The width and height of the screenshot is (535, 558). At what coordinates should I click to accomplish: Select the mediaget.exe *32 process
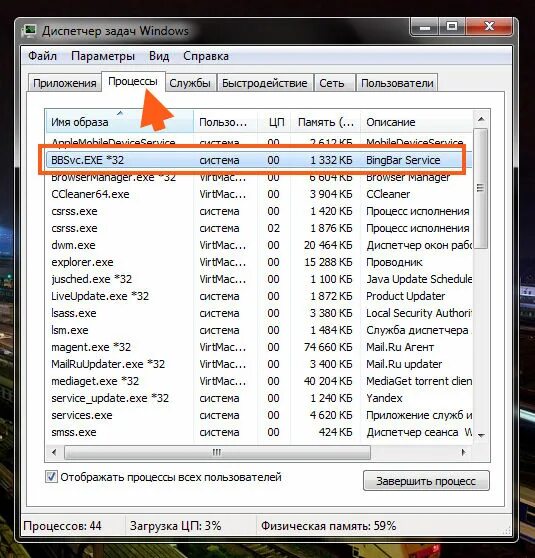point(259,381)
